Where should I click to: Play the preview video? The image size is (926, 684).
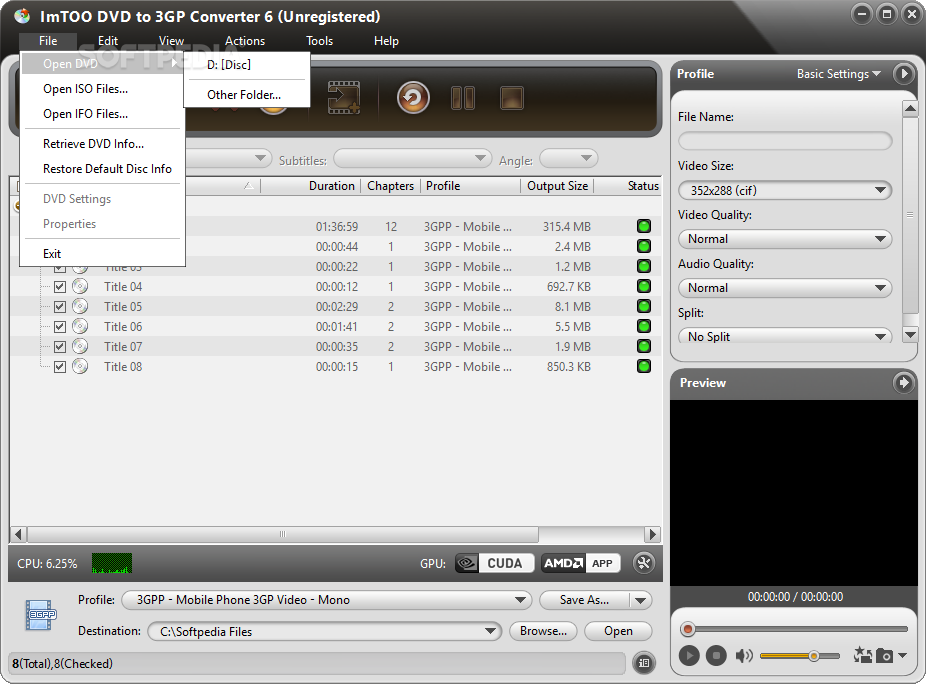click(x=689, y=655)
